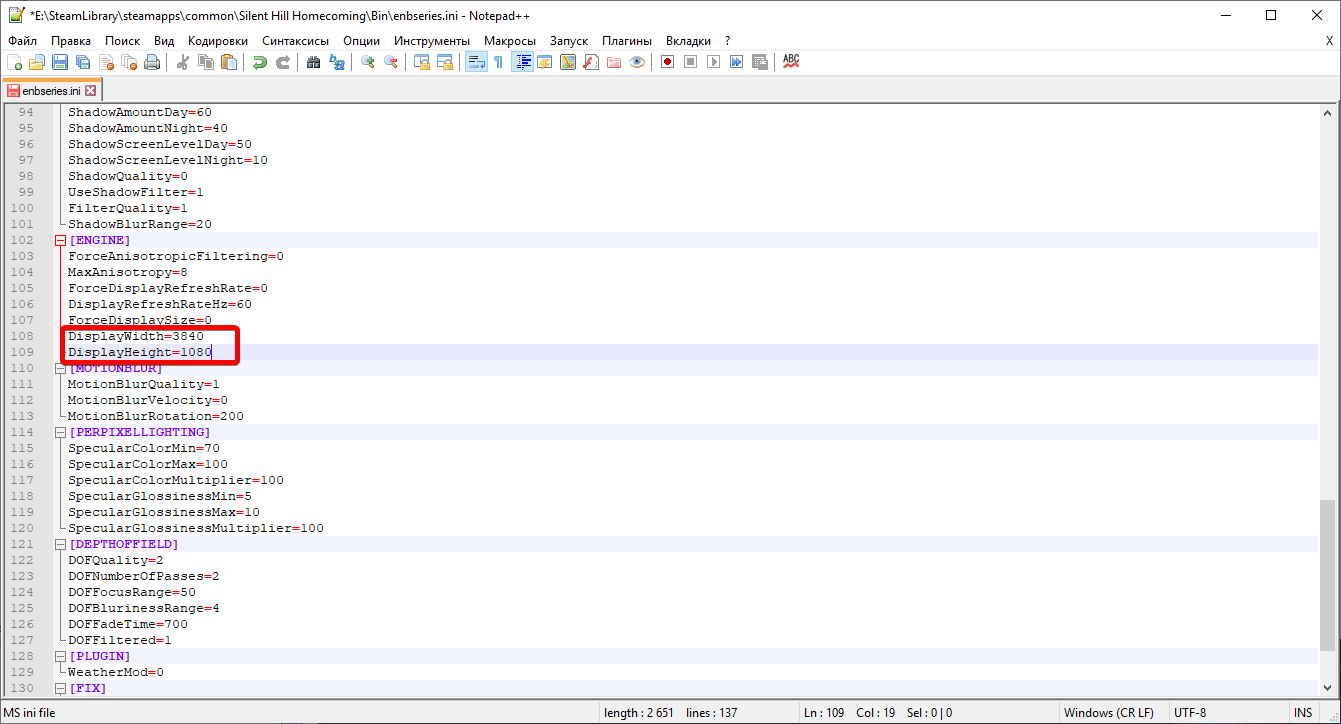Click the Open file toolbar icon
This screenshot has width=1341, height=724.
pyautogui.click(x=37, y=62)
